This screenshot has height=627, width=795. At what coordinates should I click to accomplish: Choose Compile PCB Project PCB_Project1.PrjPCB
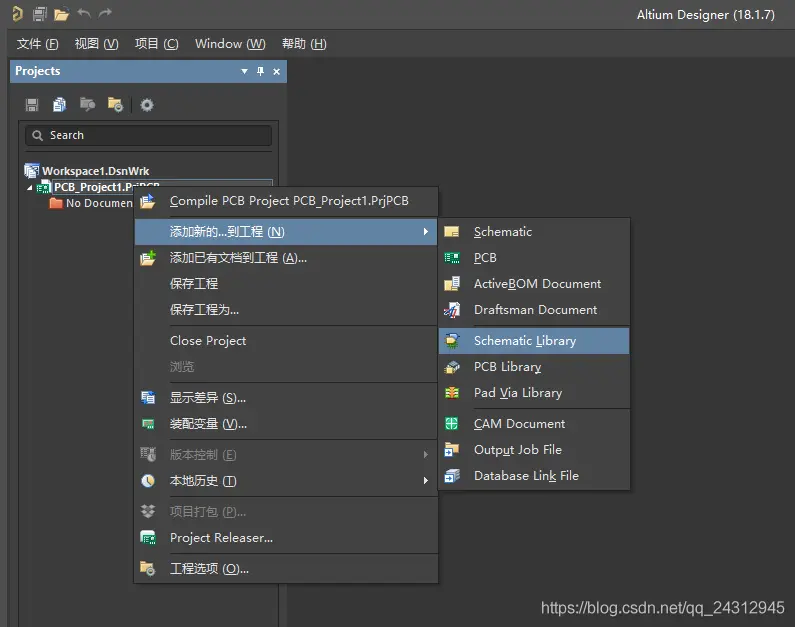point(285,201)
